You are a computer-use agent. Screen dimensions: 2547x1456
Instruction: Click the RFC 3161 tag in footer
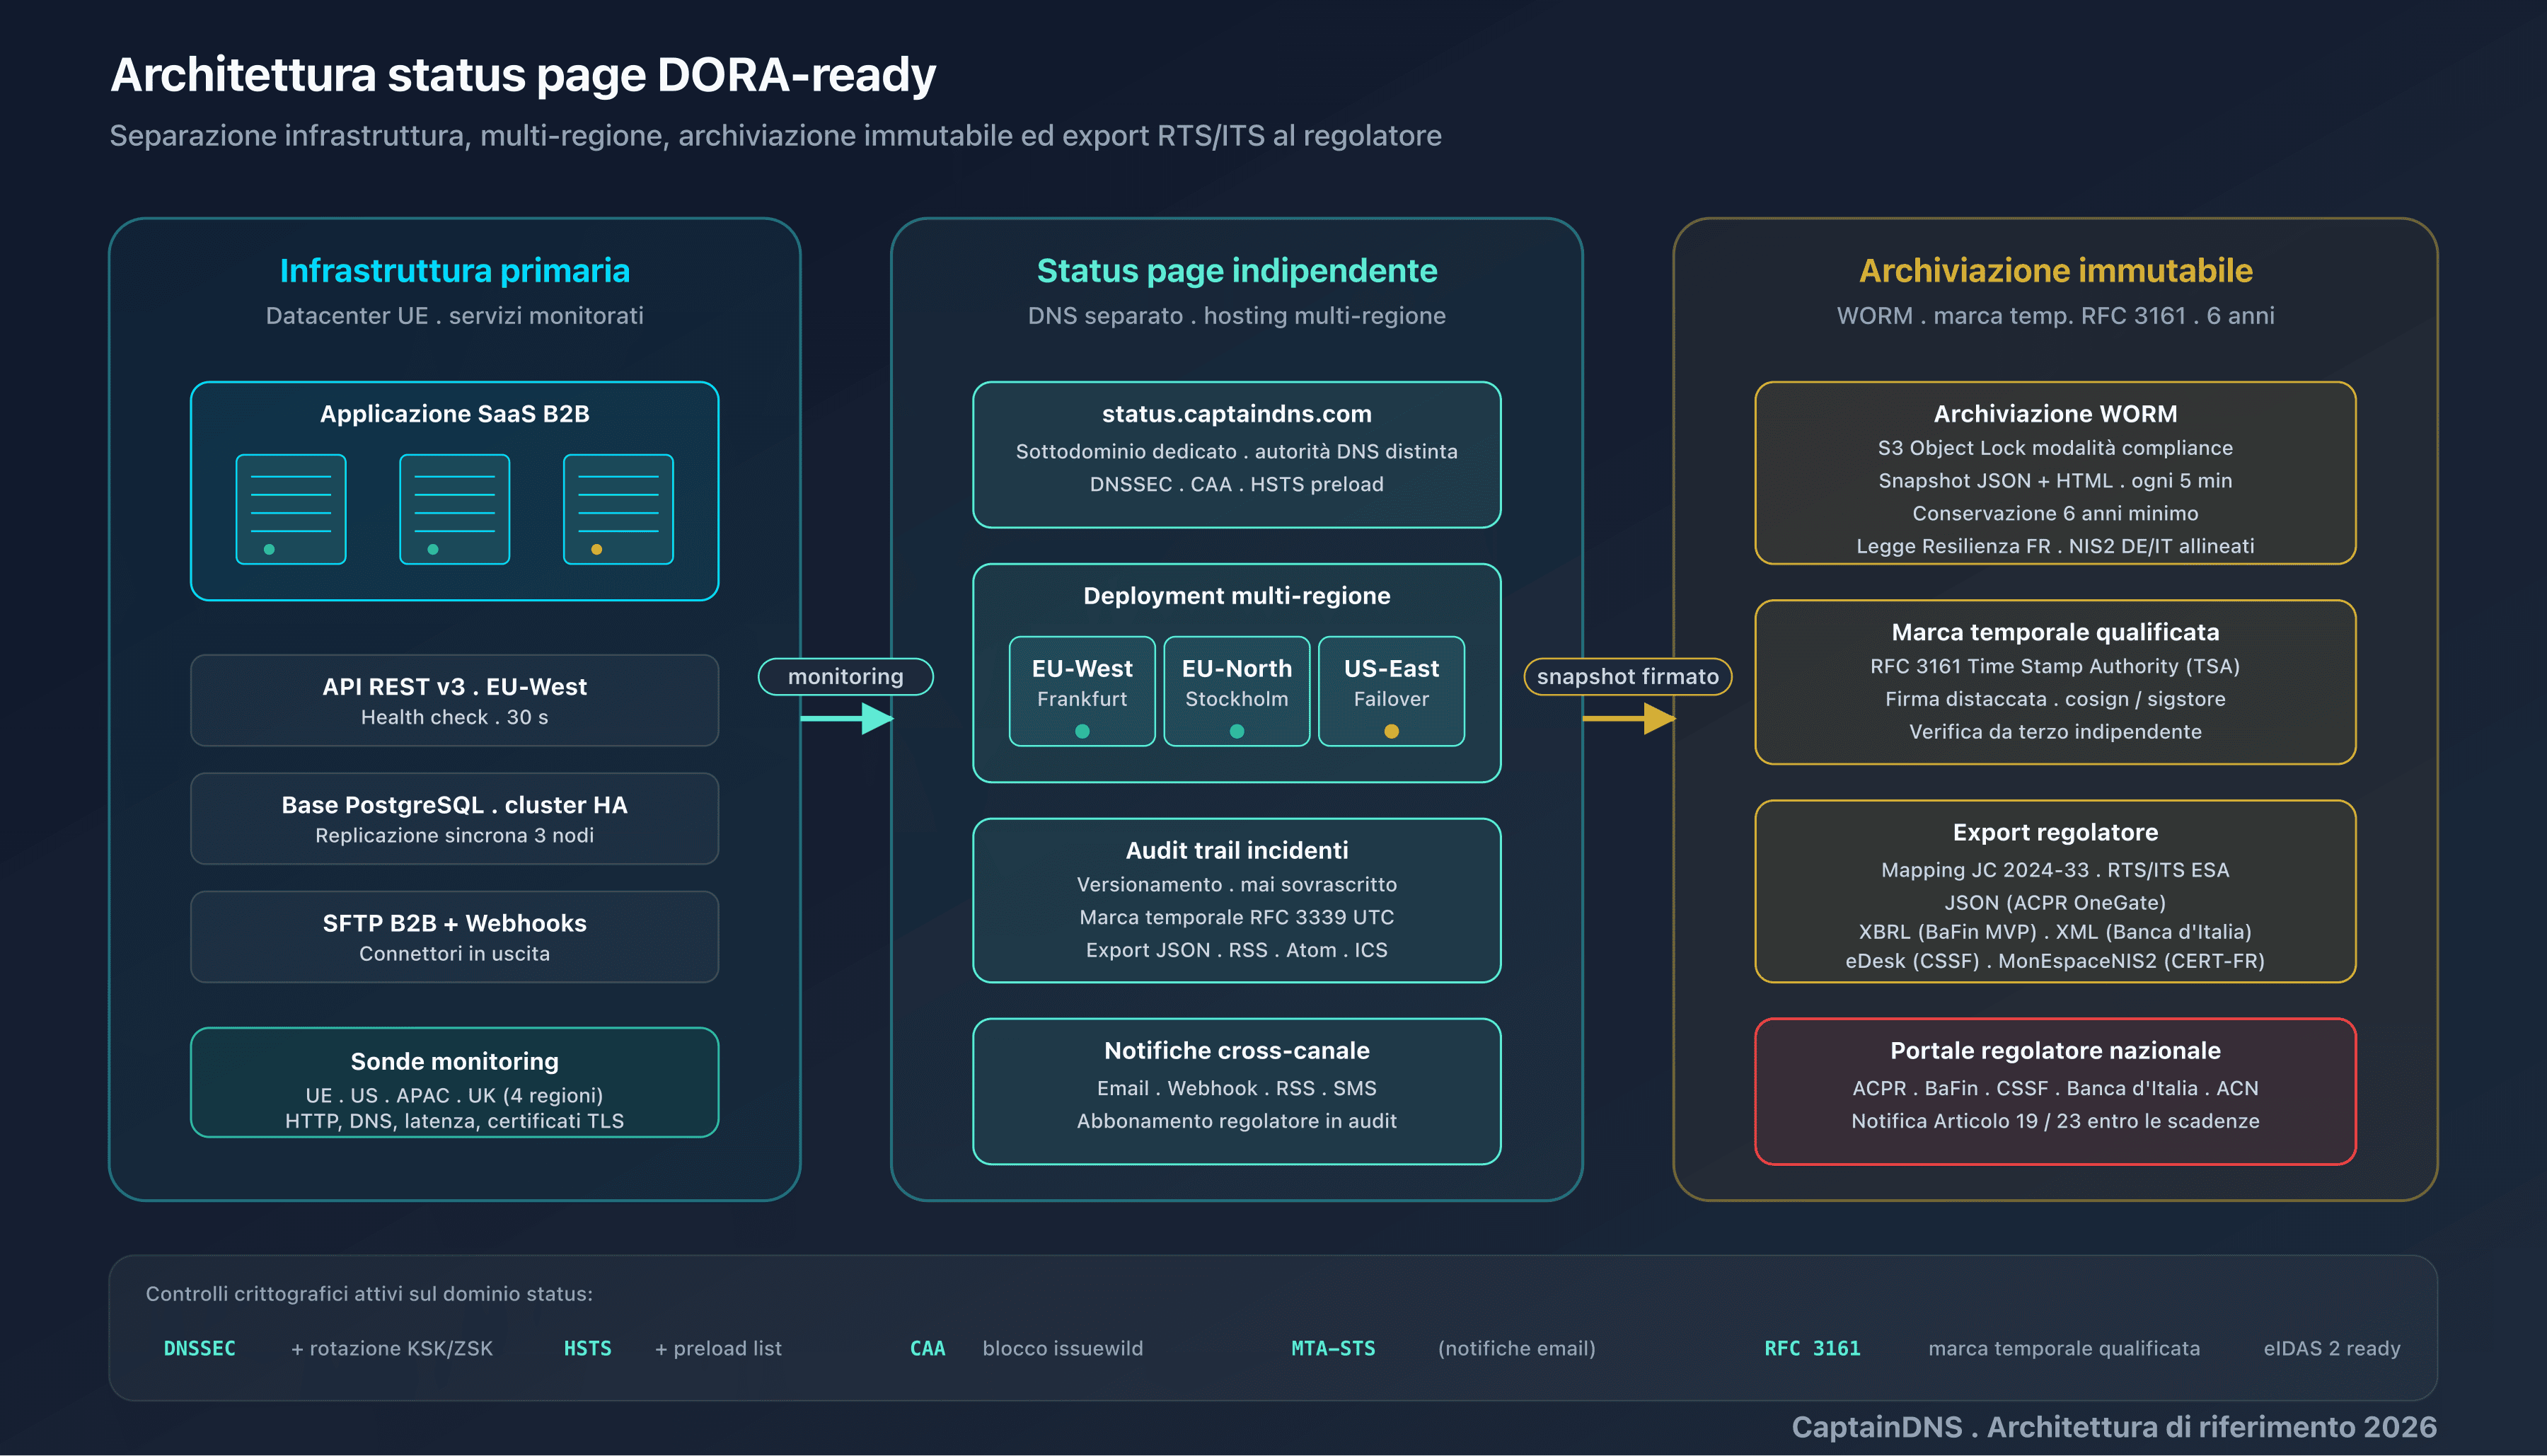1812,1348
